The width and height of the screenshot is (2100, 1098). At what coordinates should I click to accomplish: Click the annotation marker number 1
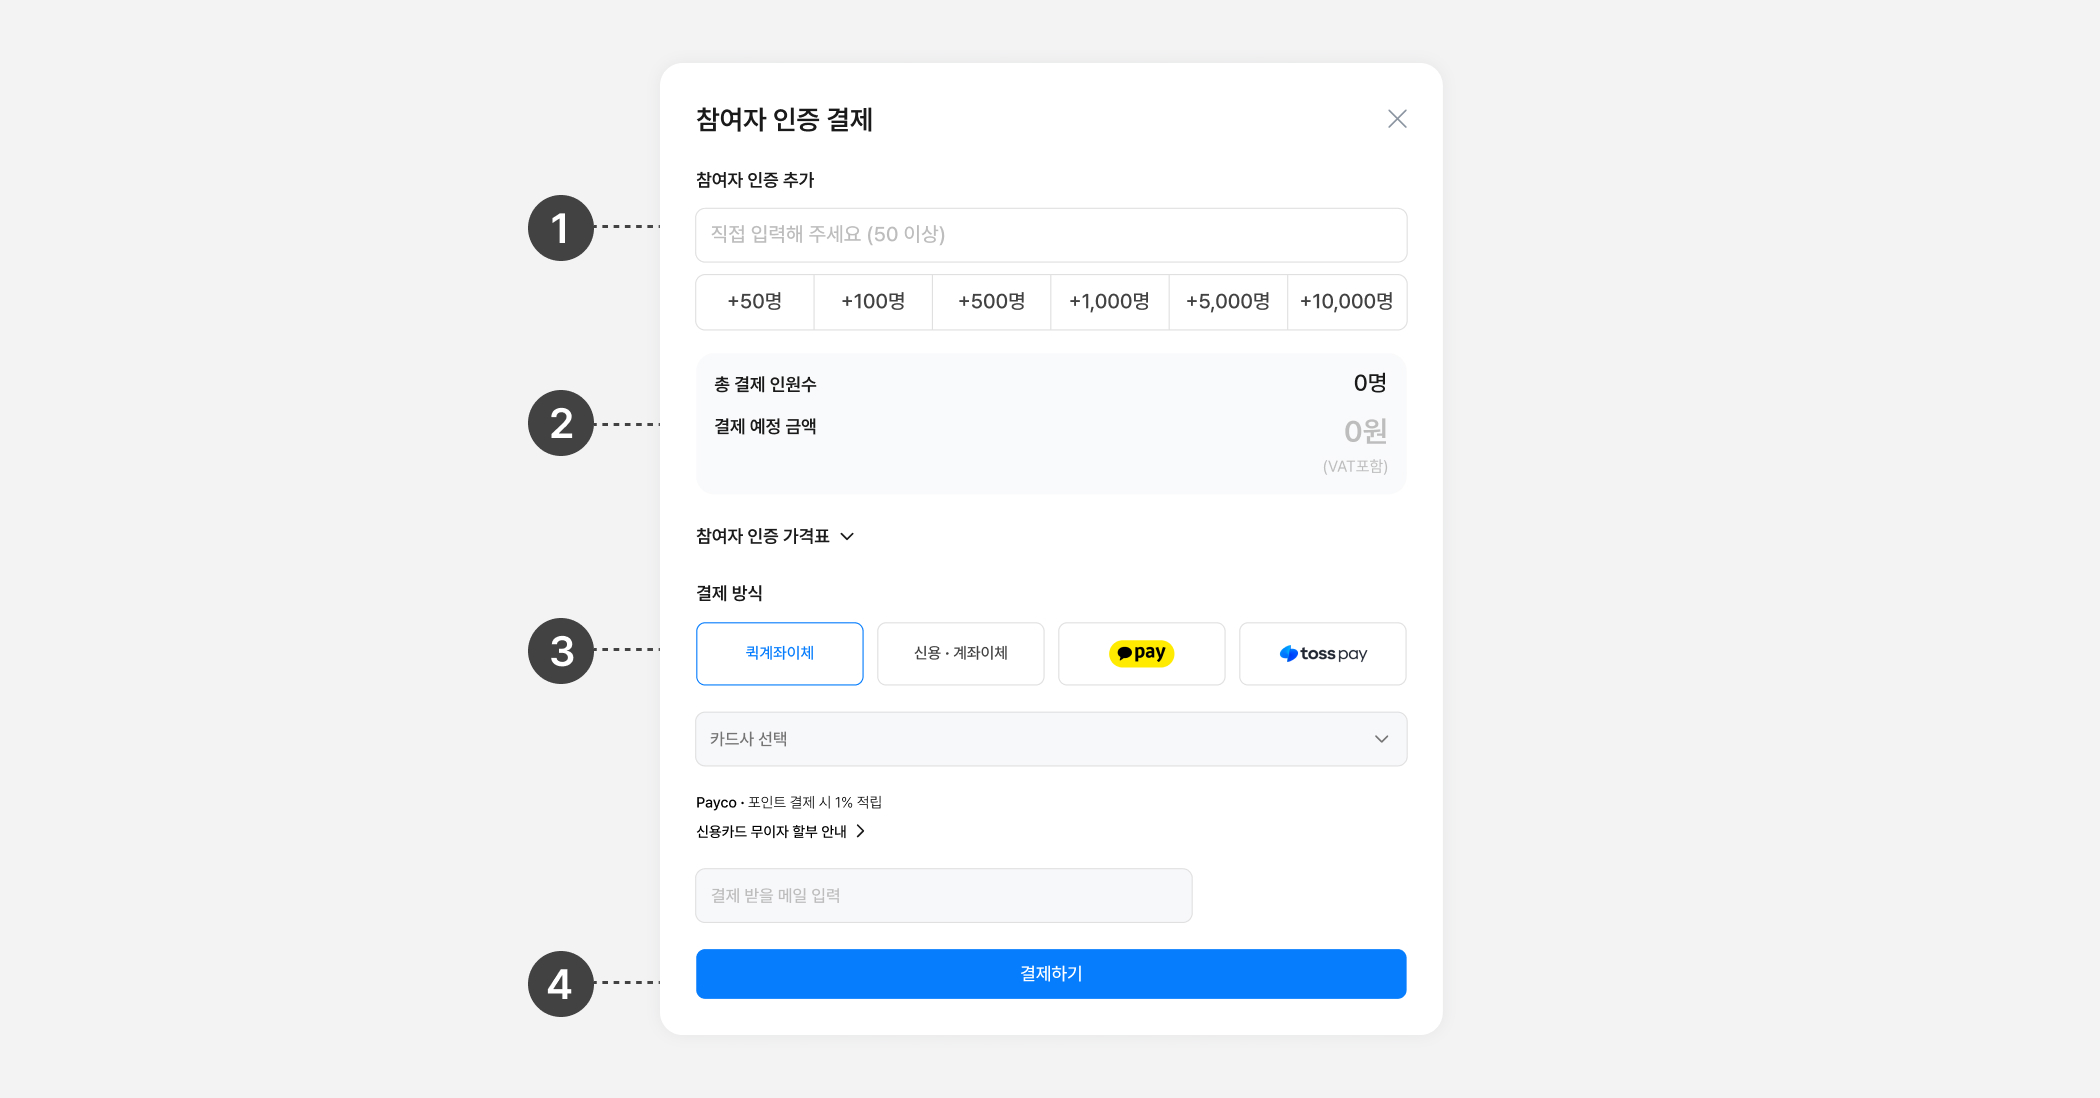coord(561,228)
